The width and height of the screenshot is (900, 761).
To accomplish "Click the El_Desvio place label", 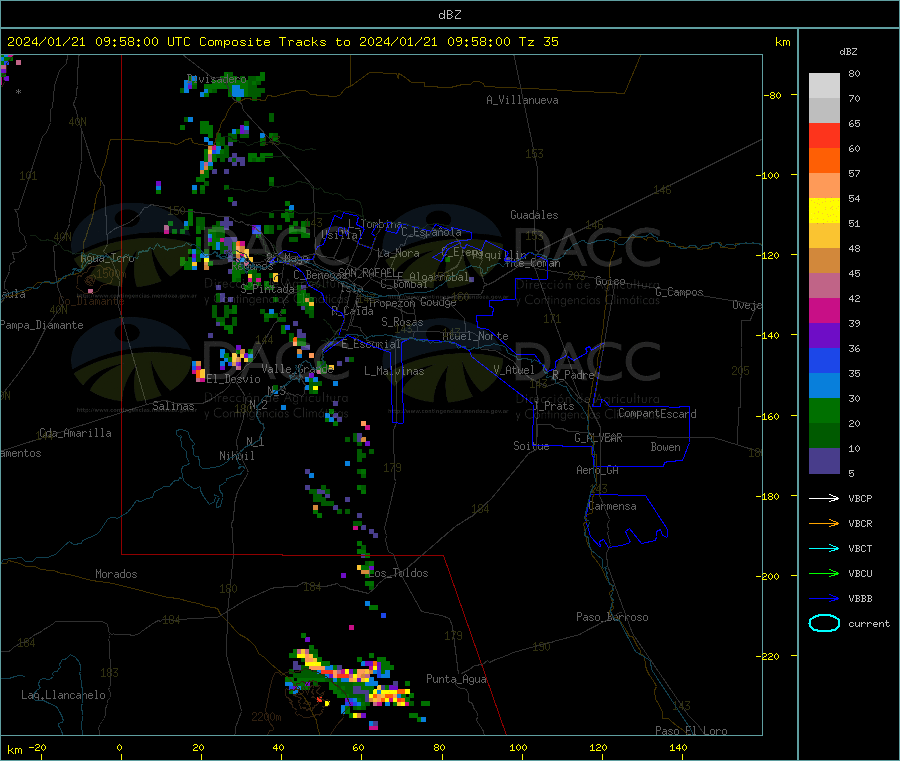I will (233, 379).
